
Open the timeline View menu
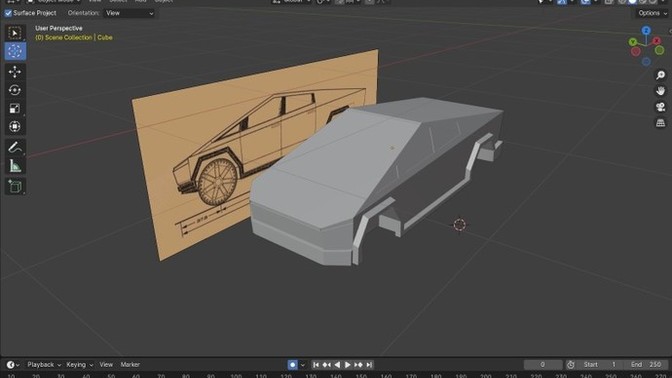click(x=106, y=365)
